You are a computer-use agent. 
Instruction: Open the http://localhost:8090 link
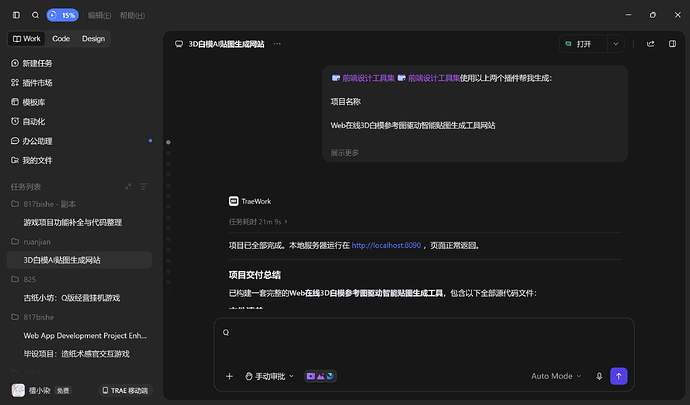point(386,245)
